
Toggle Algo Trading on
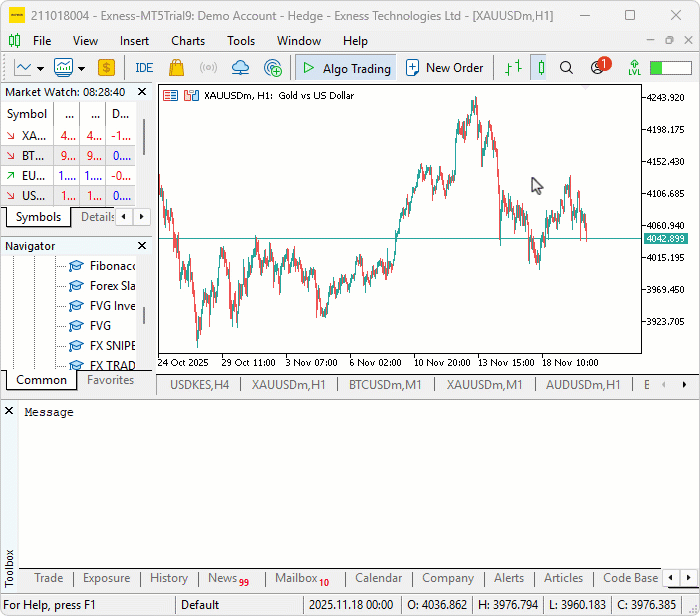click(x=346, y=68)
